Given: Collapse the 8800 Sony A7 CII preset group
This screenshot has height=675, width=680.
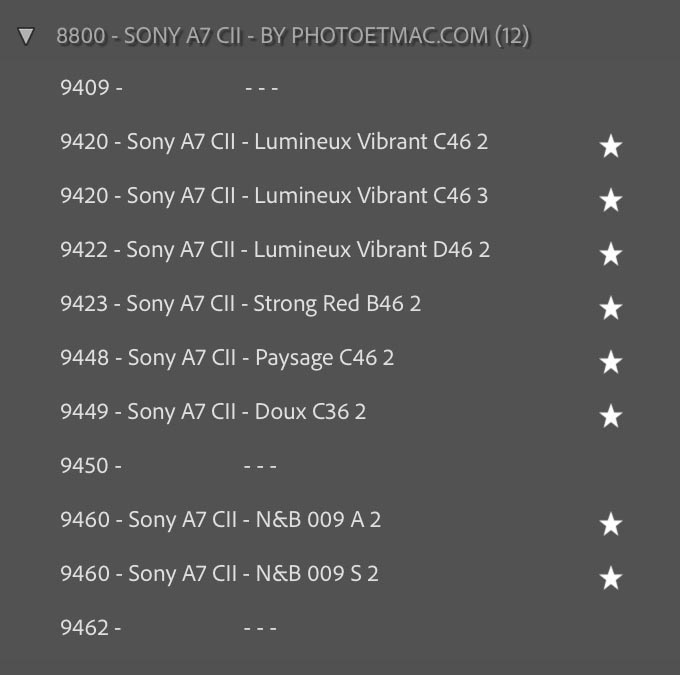Looking at the screenshot, I should click(x=26, y=37).
